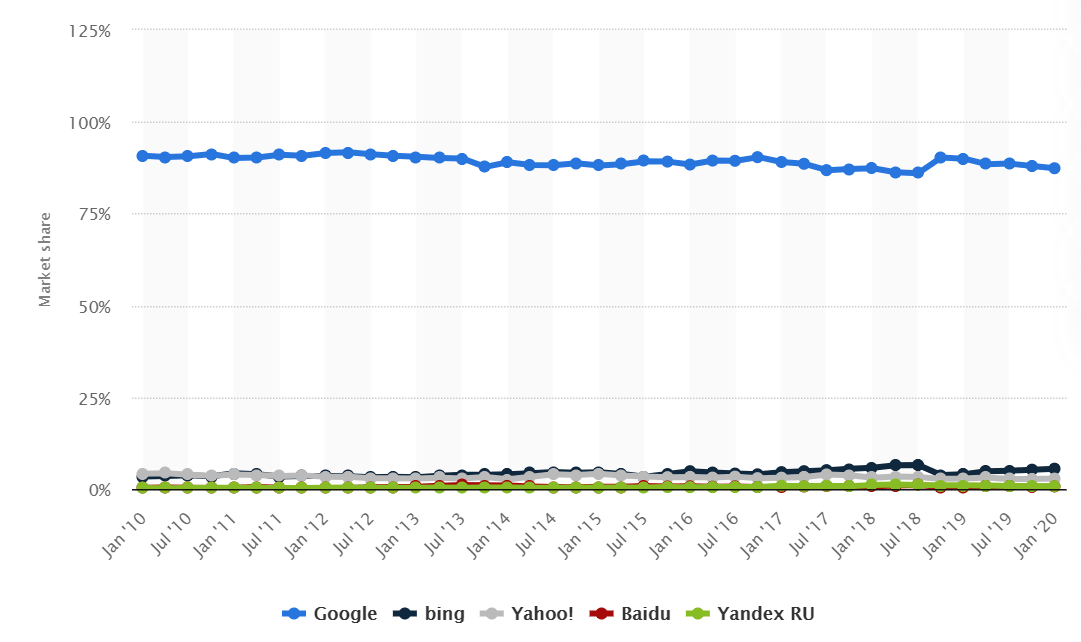Click the Baidu legend label
This screenshot has width=1081, height=642.
pos(644,614)
